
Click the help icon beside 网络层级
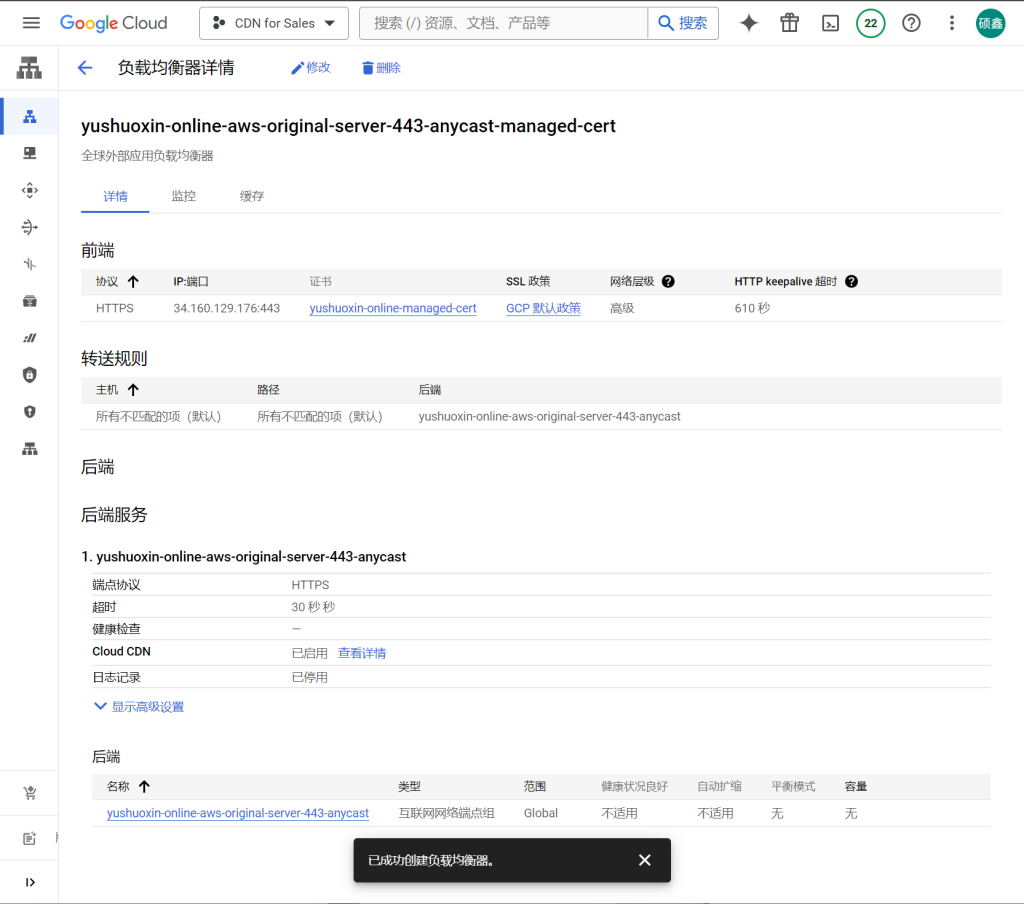[668, 282]
